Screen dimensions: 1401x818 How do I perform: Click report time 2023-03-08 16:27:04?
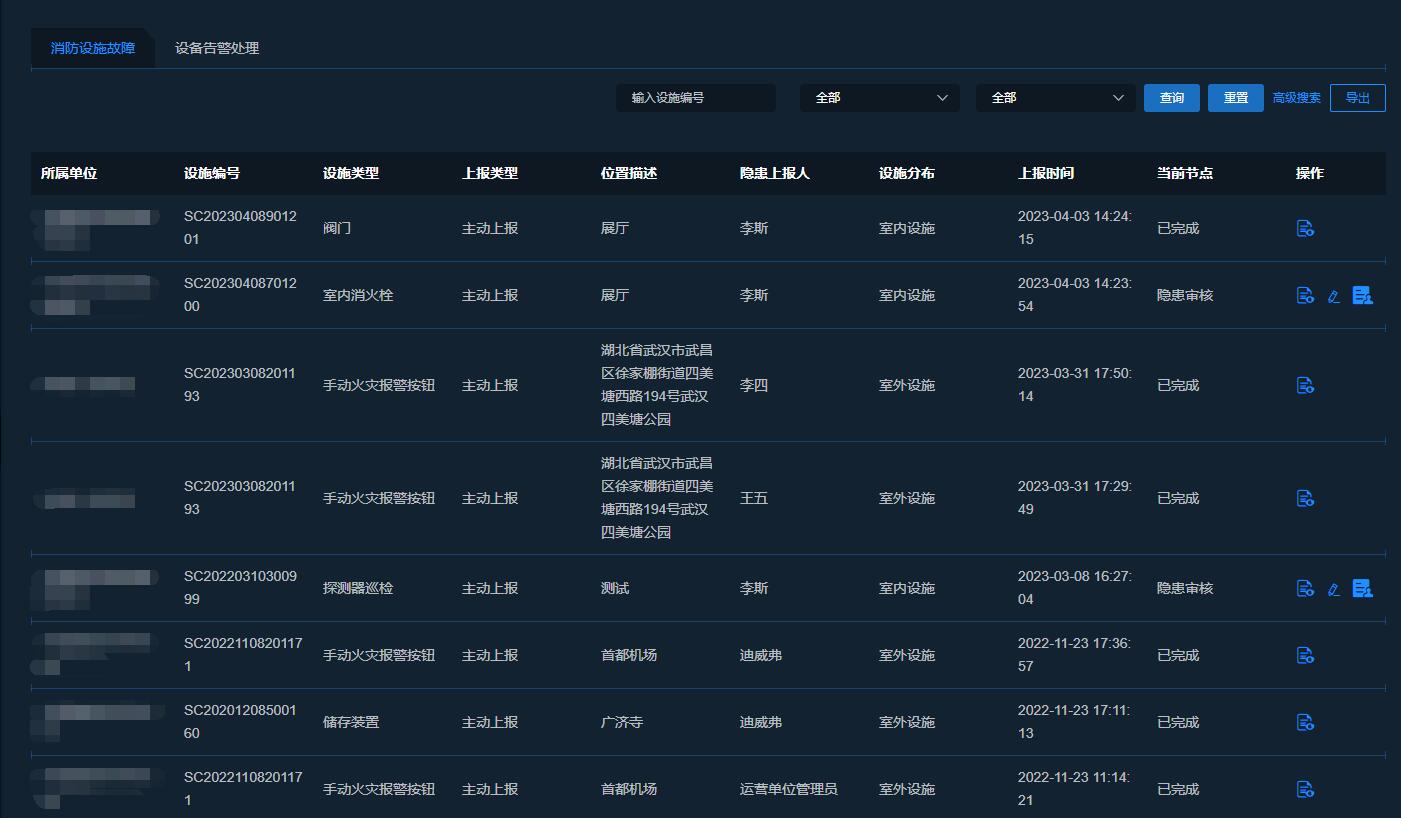pyautogui.click(x=1075, y=588)
